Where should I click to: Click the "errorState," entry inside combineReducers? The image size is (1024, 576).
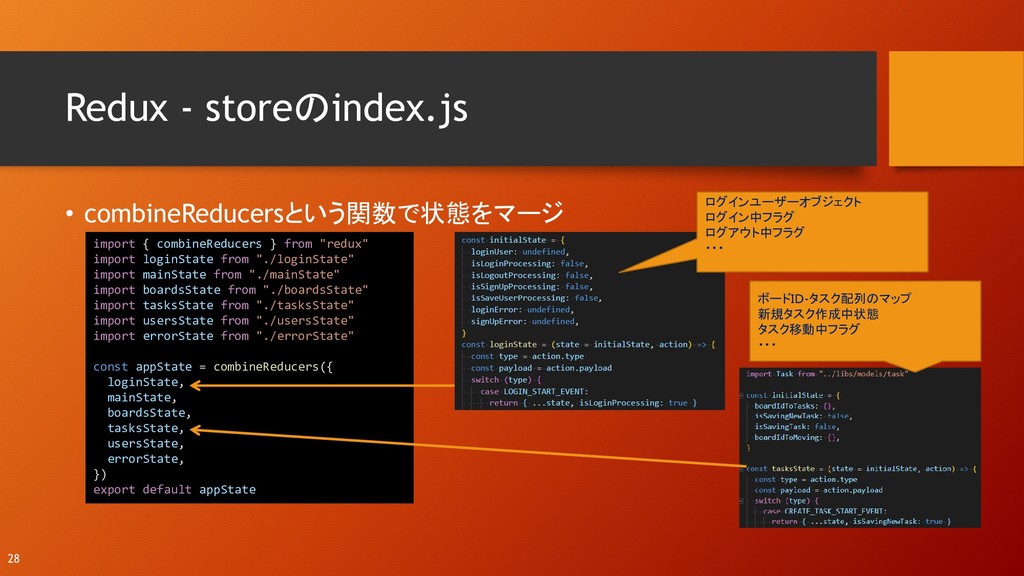[x=146, y=458]
